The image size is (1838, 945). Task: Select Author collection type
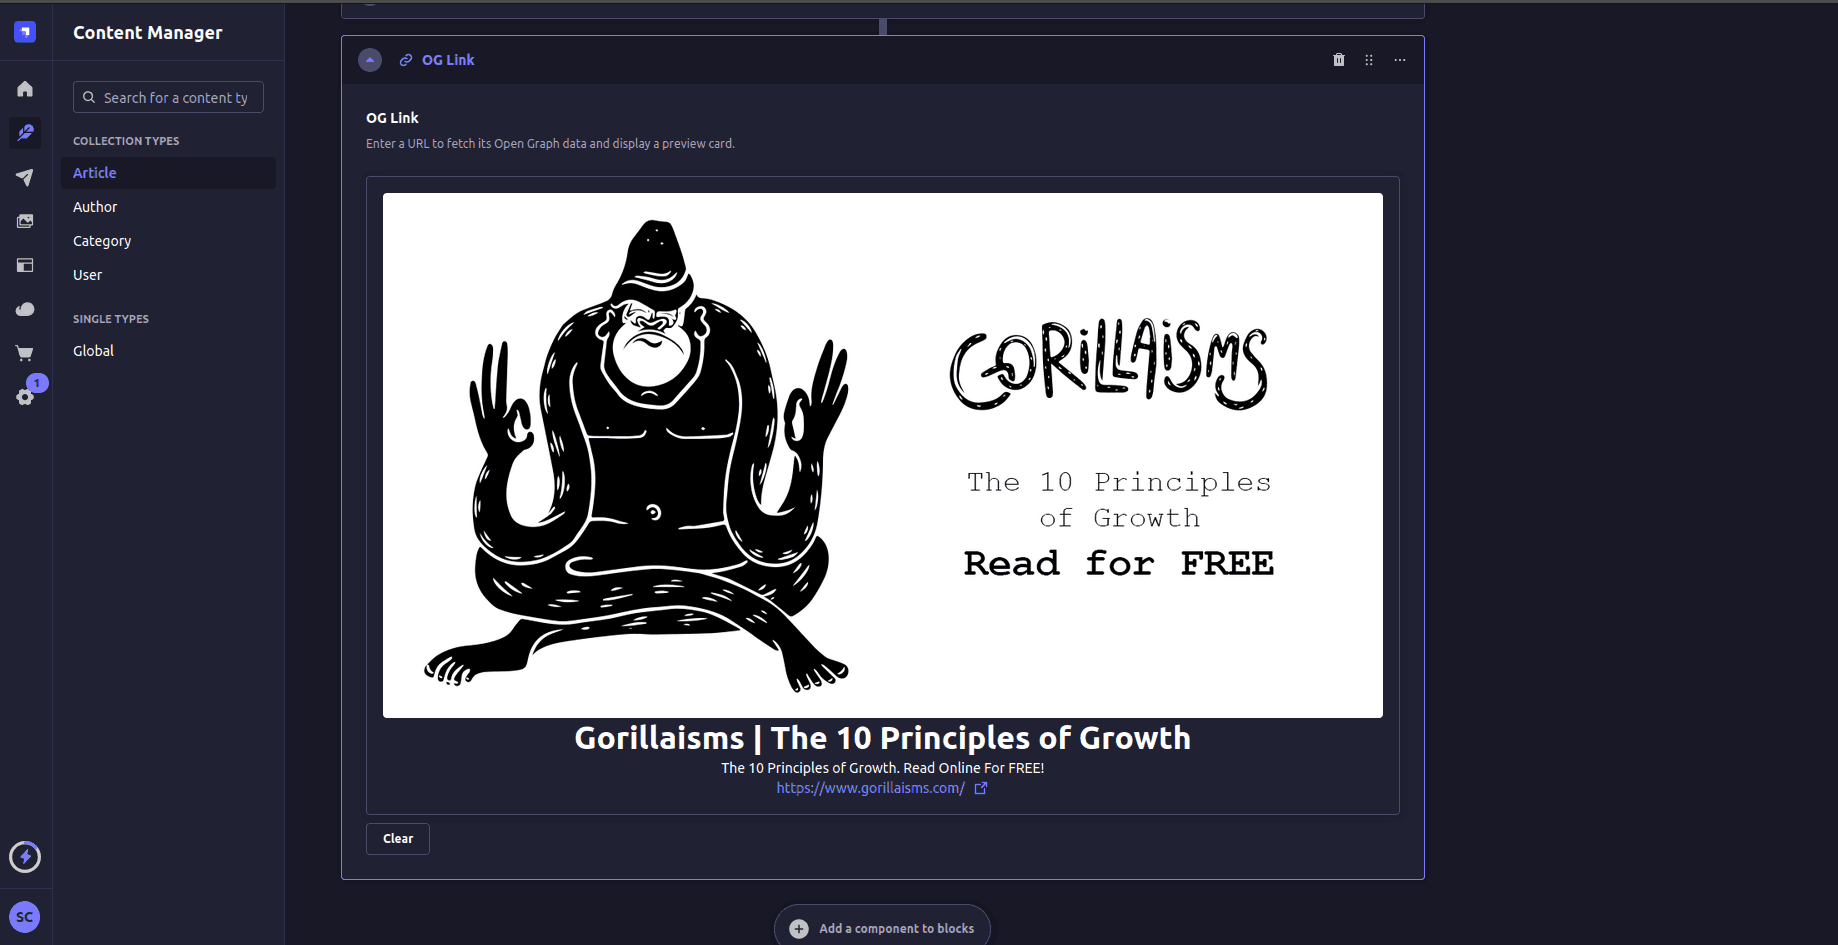pos(95,207)
